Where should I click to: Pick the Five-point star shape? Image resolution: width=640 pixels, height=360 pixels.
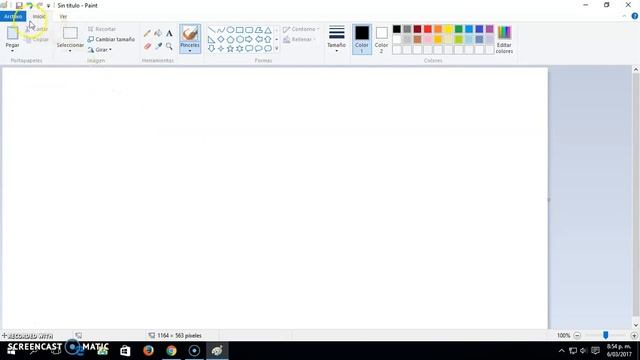point(230,49)
